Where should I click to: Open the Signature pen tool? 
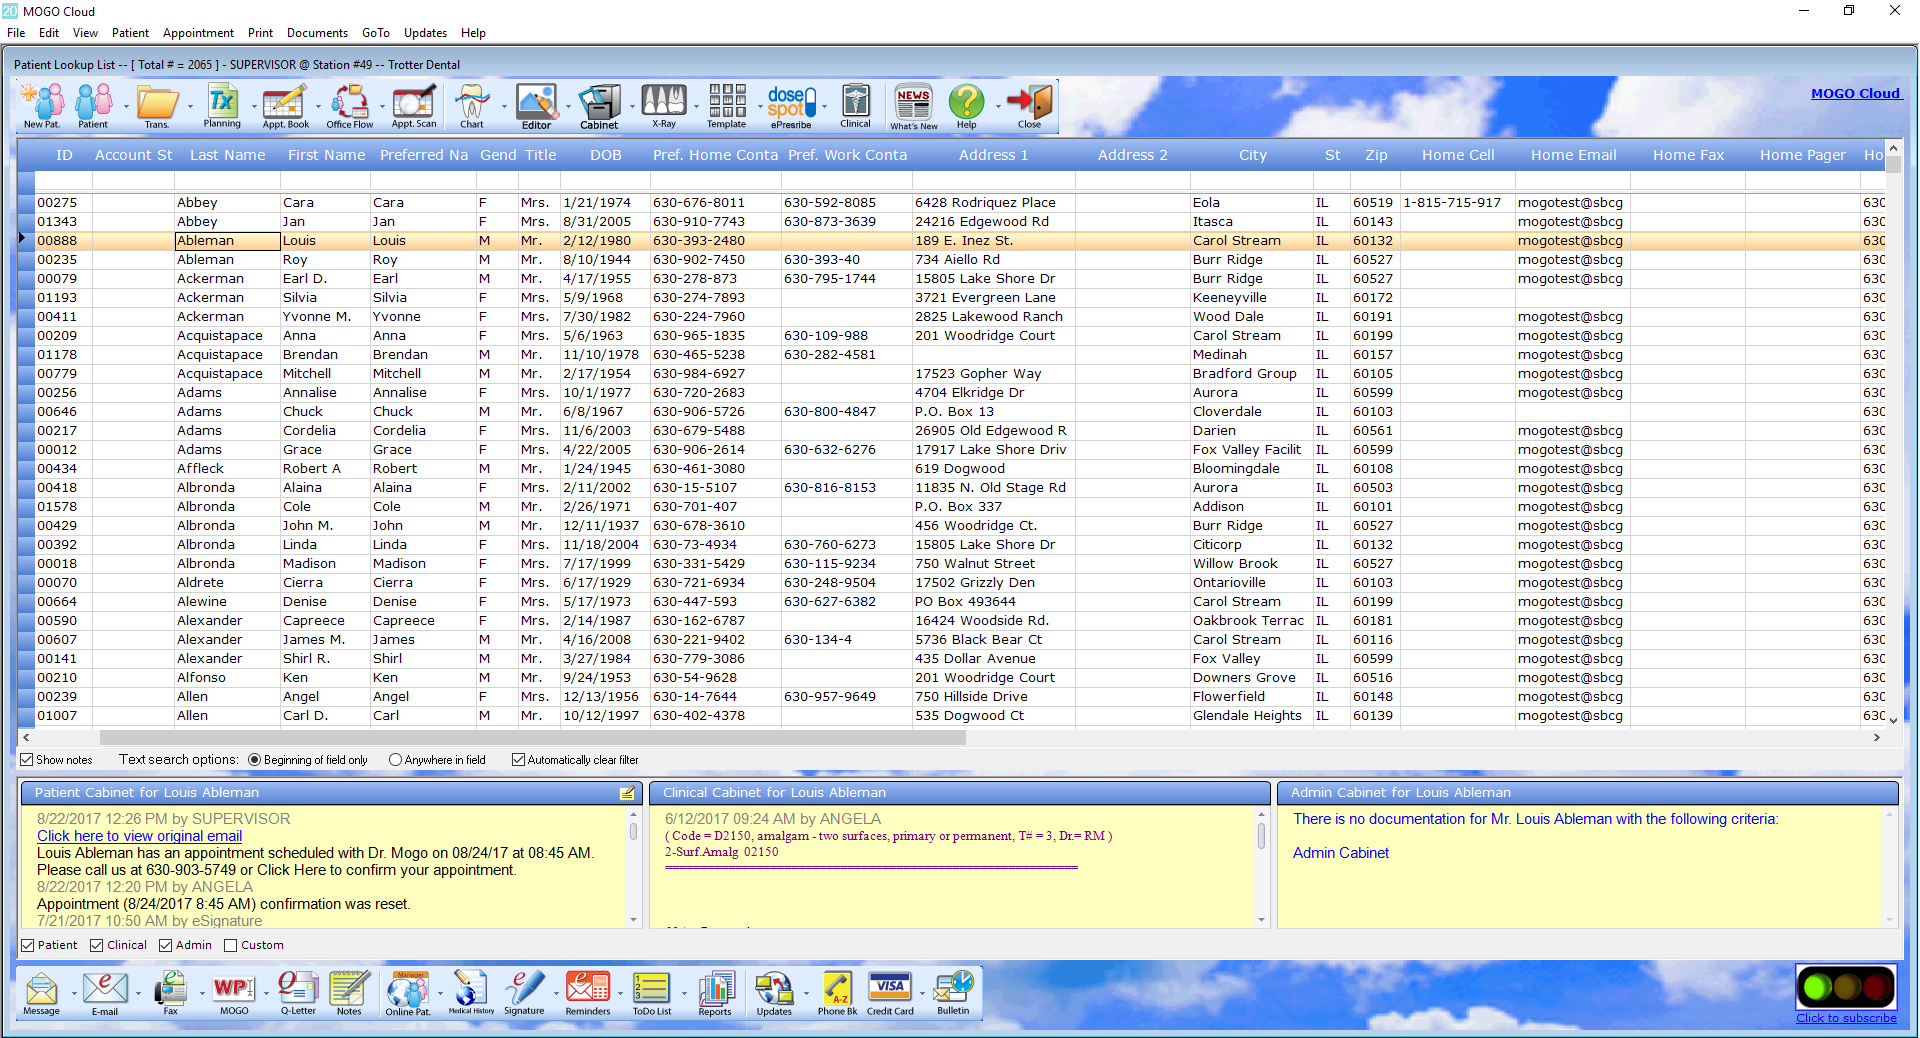click(524, 993)
